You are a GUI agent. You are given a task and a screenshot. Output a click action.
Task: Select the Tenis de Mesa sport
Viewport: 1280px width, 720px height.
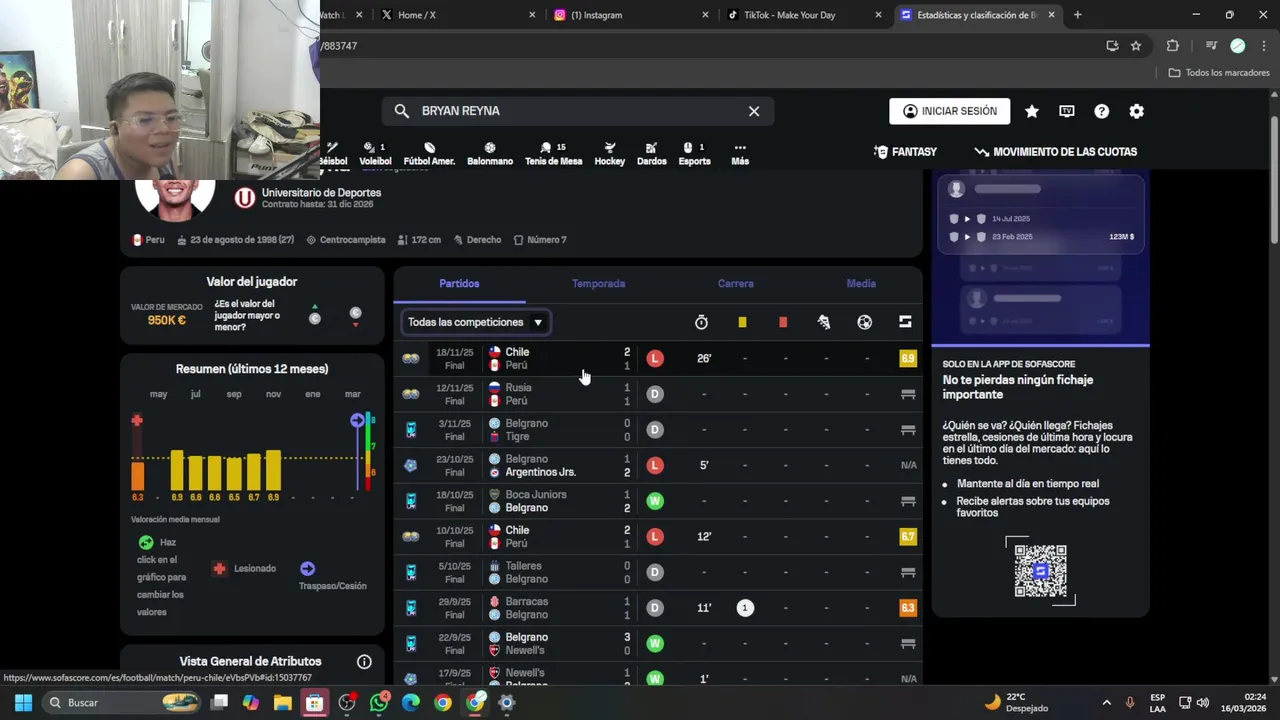point(553,154)
